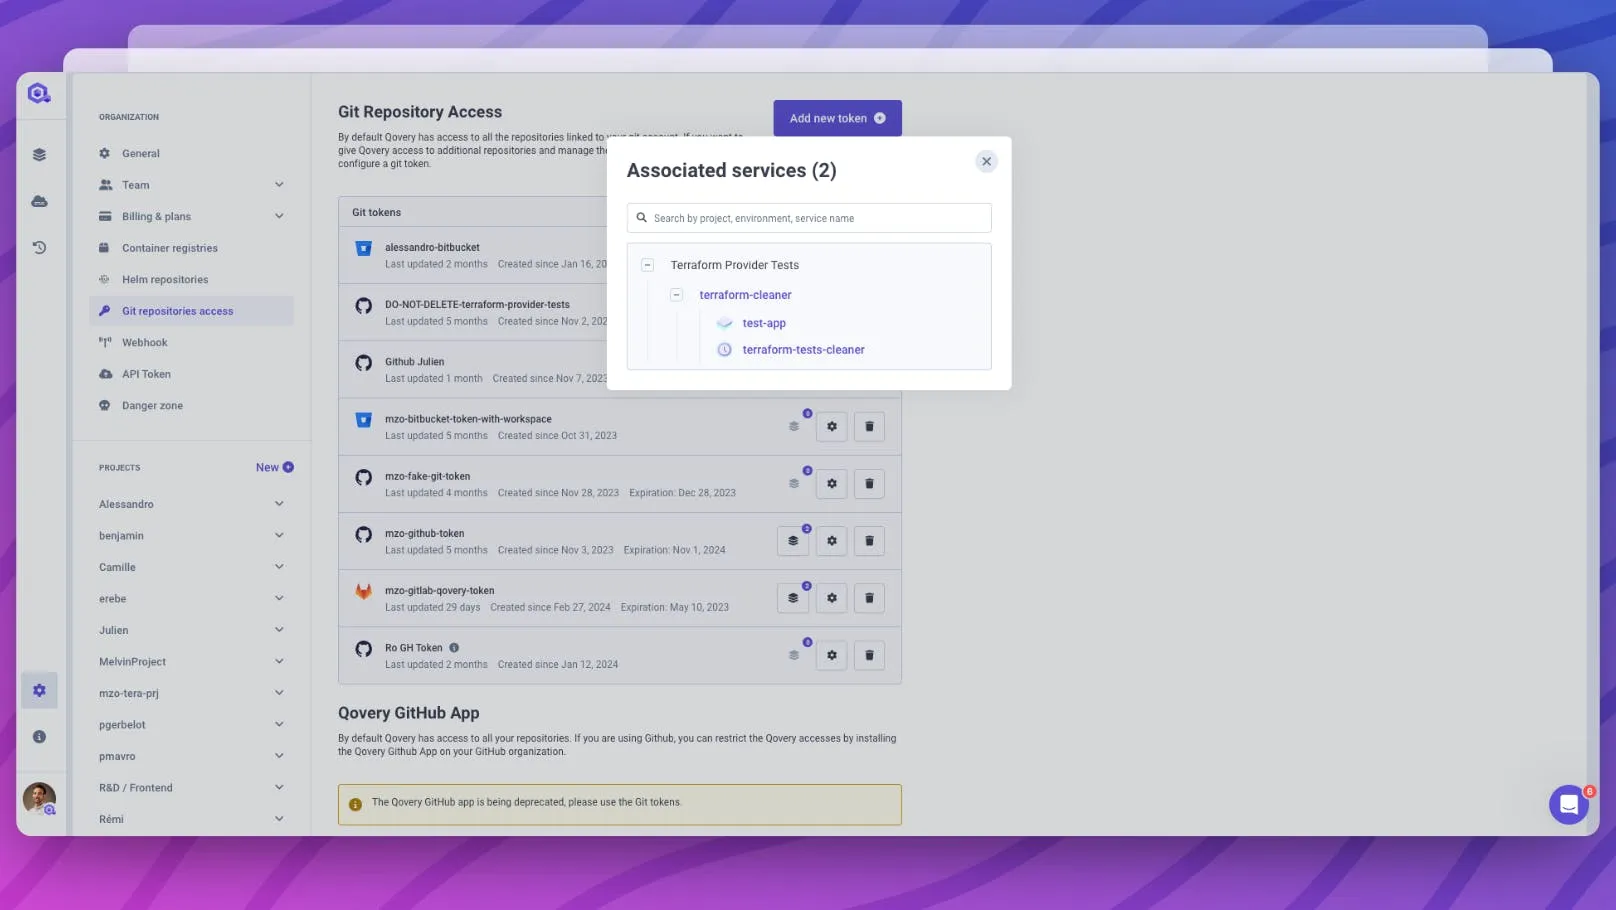This screenshot has width=1616, height=910.
Task: Show associated services of mzo-fake-git-token
Action: (x=794, y=484)
